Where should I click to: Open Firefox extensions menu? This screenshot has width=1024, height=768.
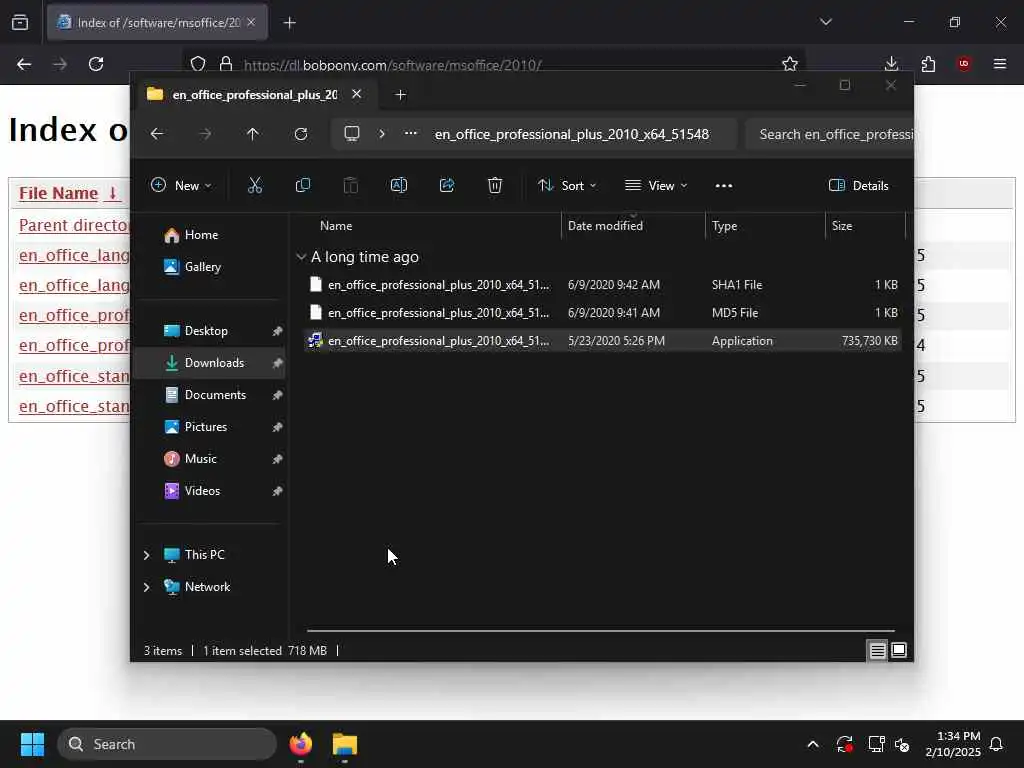(928, 64)
